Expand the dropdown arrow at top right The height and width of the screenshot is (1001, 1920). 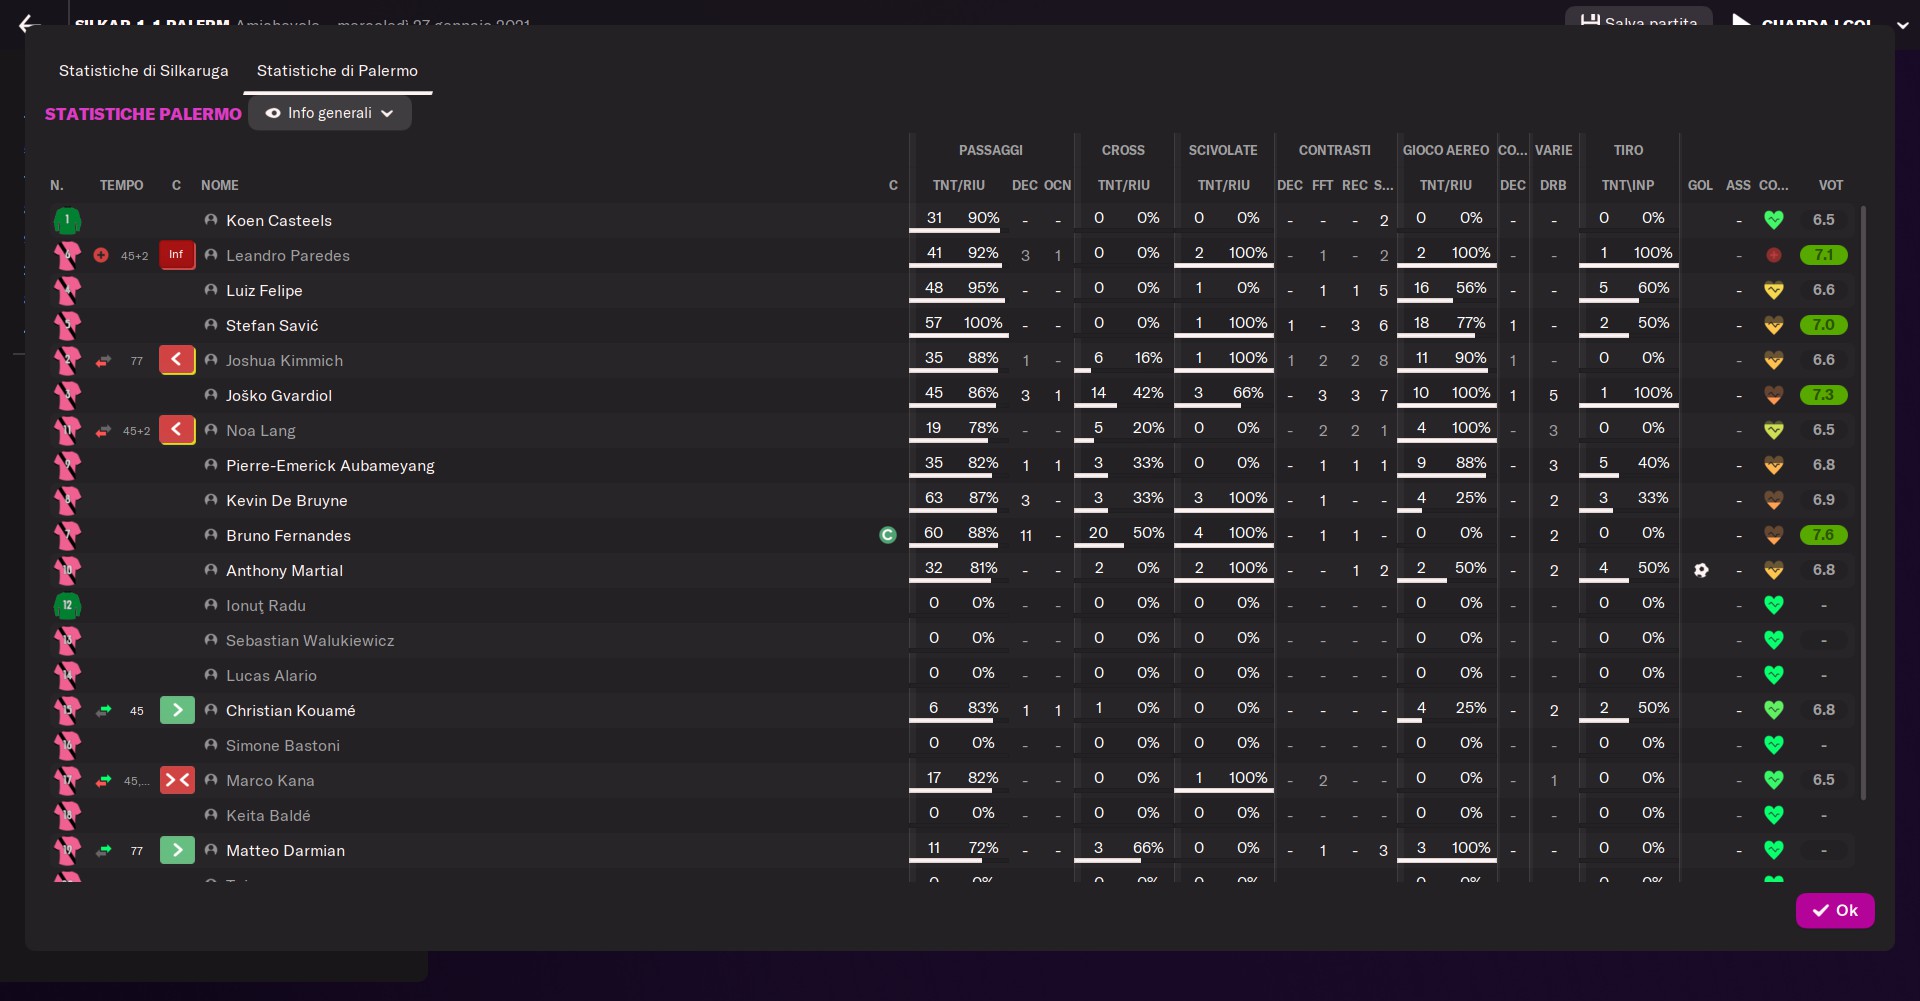[x=1903, y=26]
